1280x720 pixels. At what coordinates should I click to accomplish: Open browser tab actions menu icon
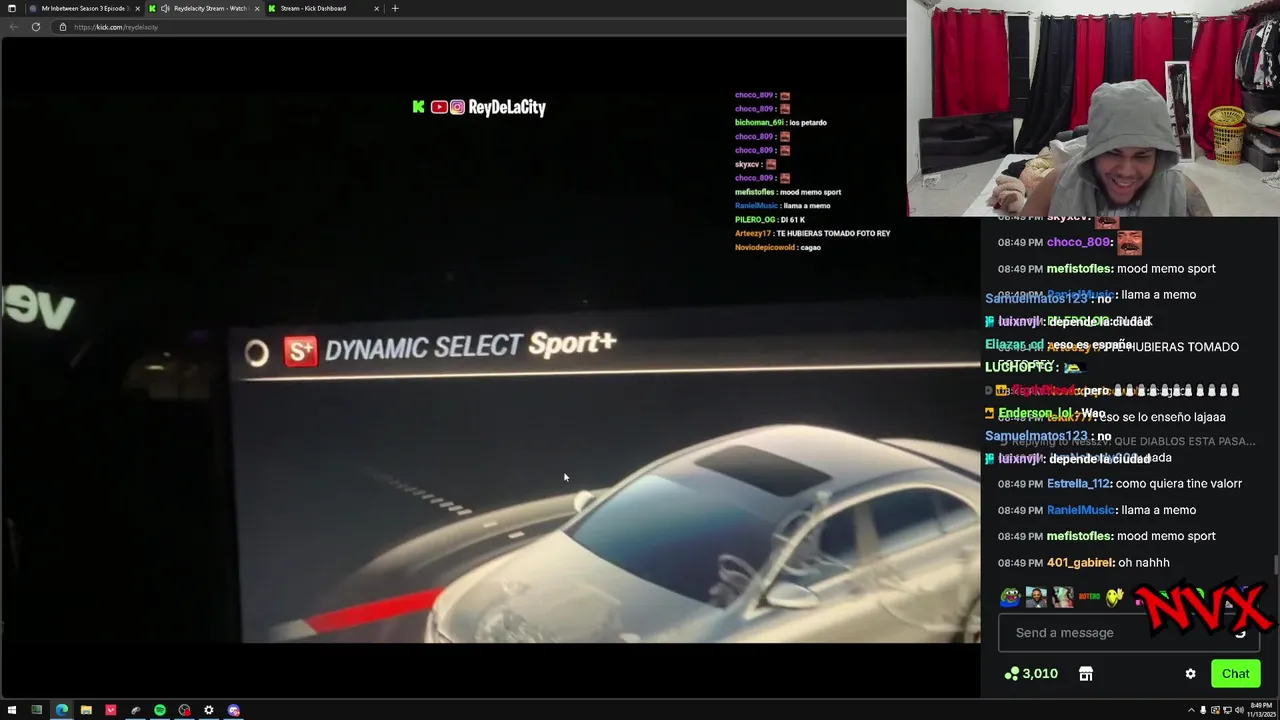[x=12, y=8]
